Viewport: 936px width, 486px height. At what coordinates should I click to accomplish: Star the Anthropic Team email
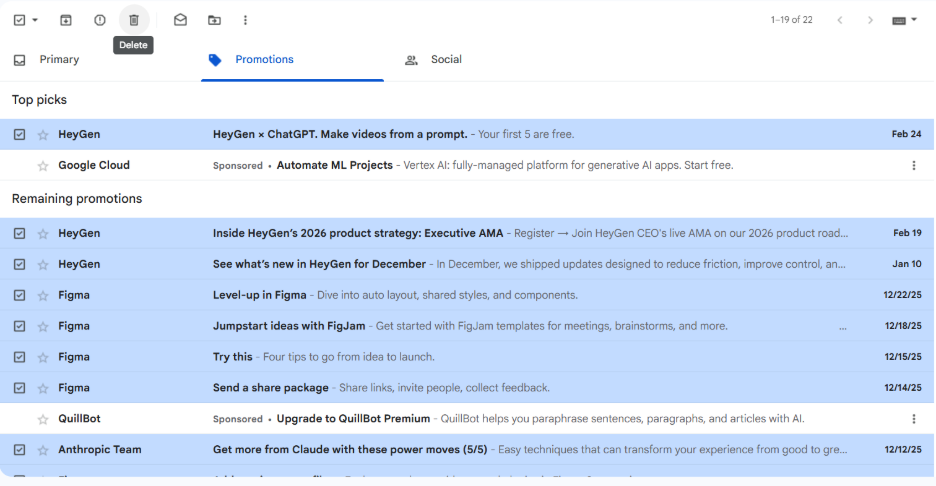point(43,450)
